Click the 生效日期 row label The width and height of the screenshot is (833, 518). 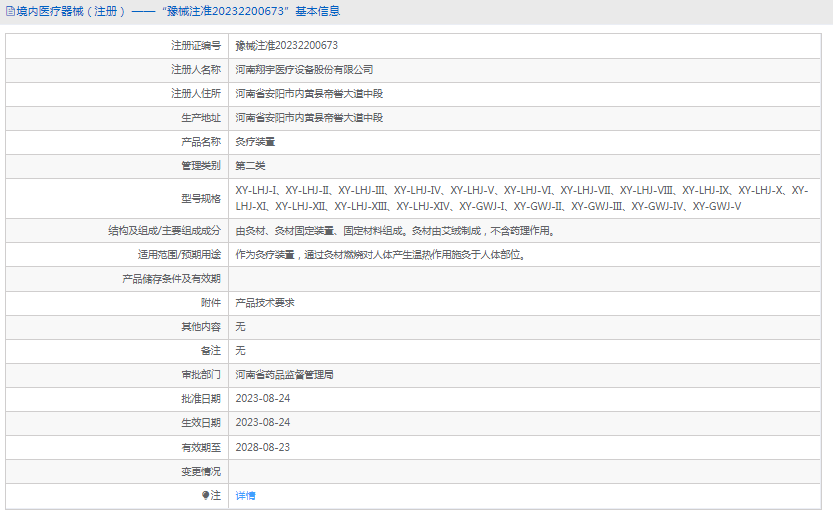point(201,422)
